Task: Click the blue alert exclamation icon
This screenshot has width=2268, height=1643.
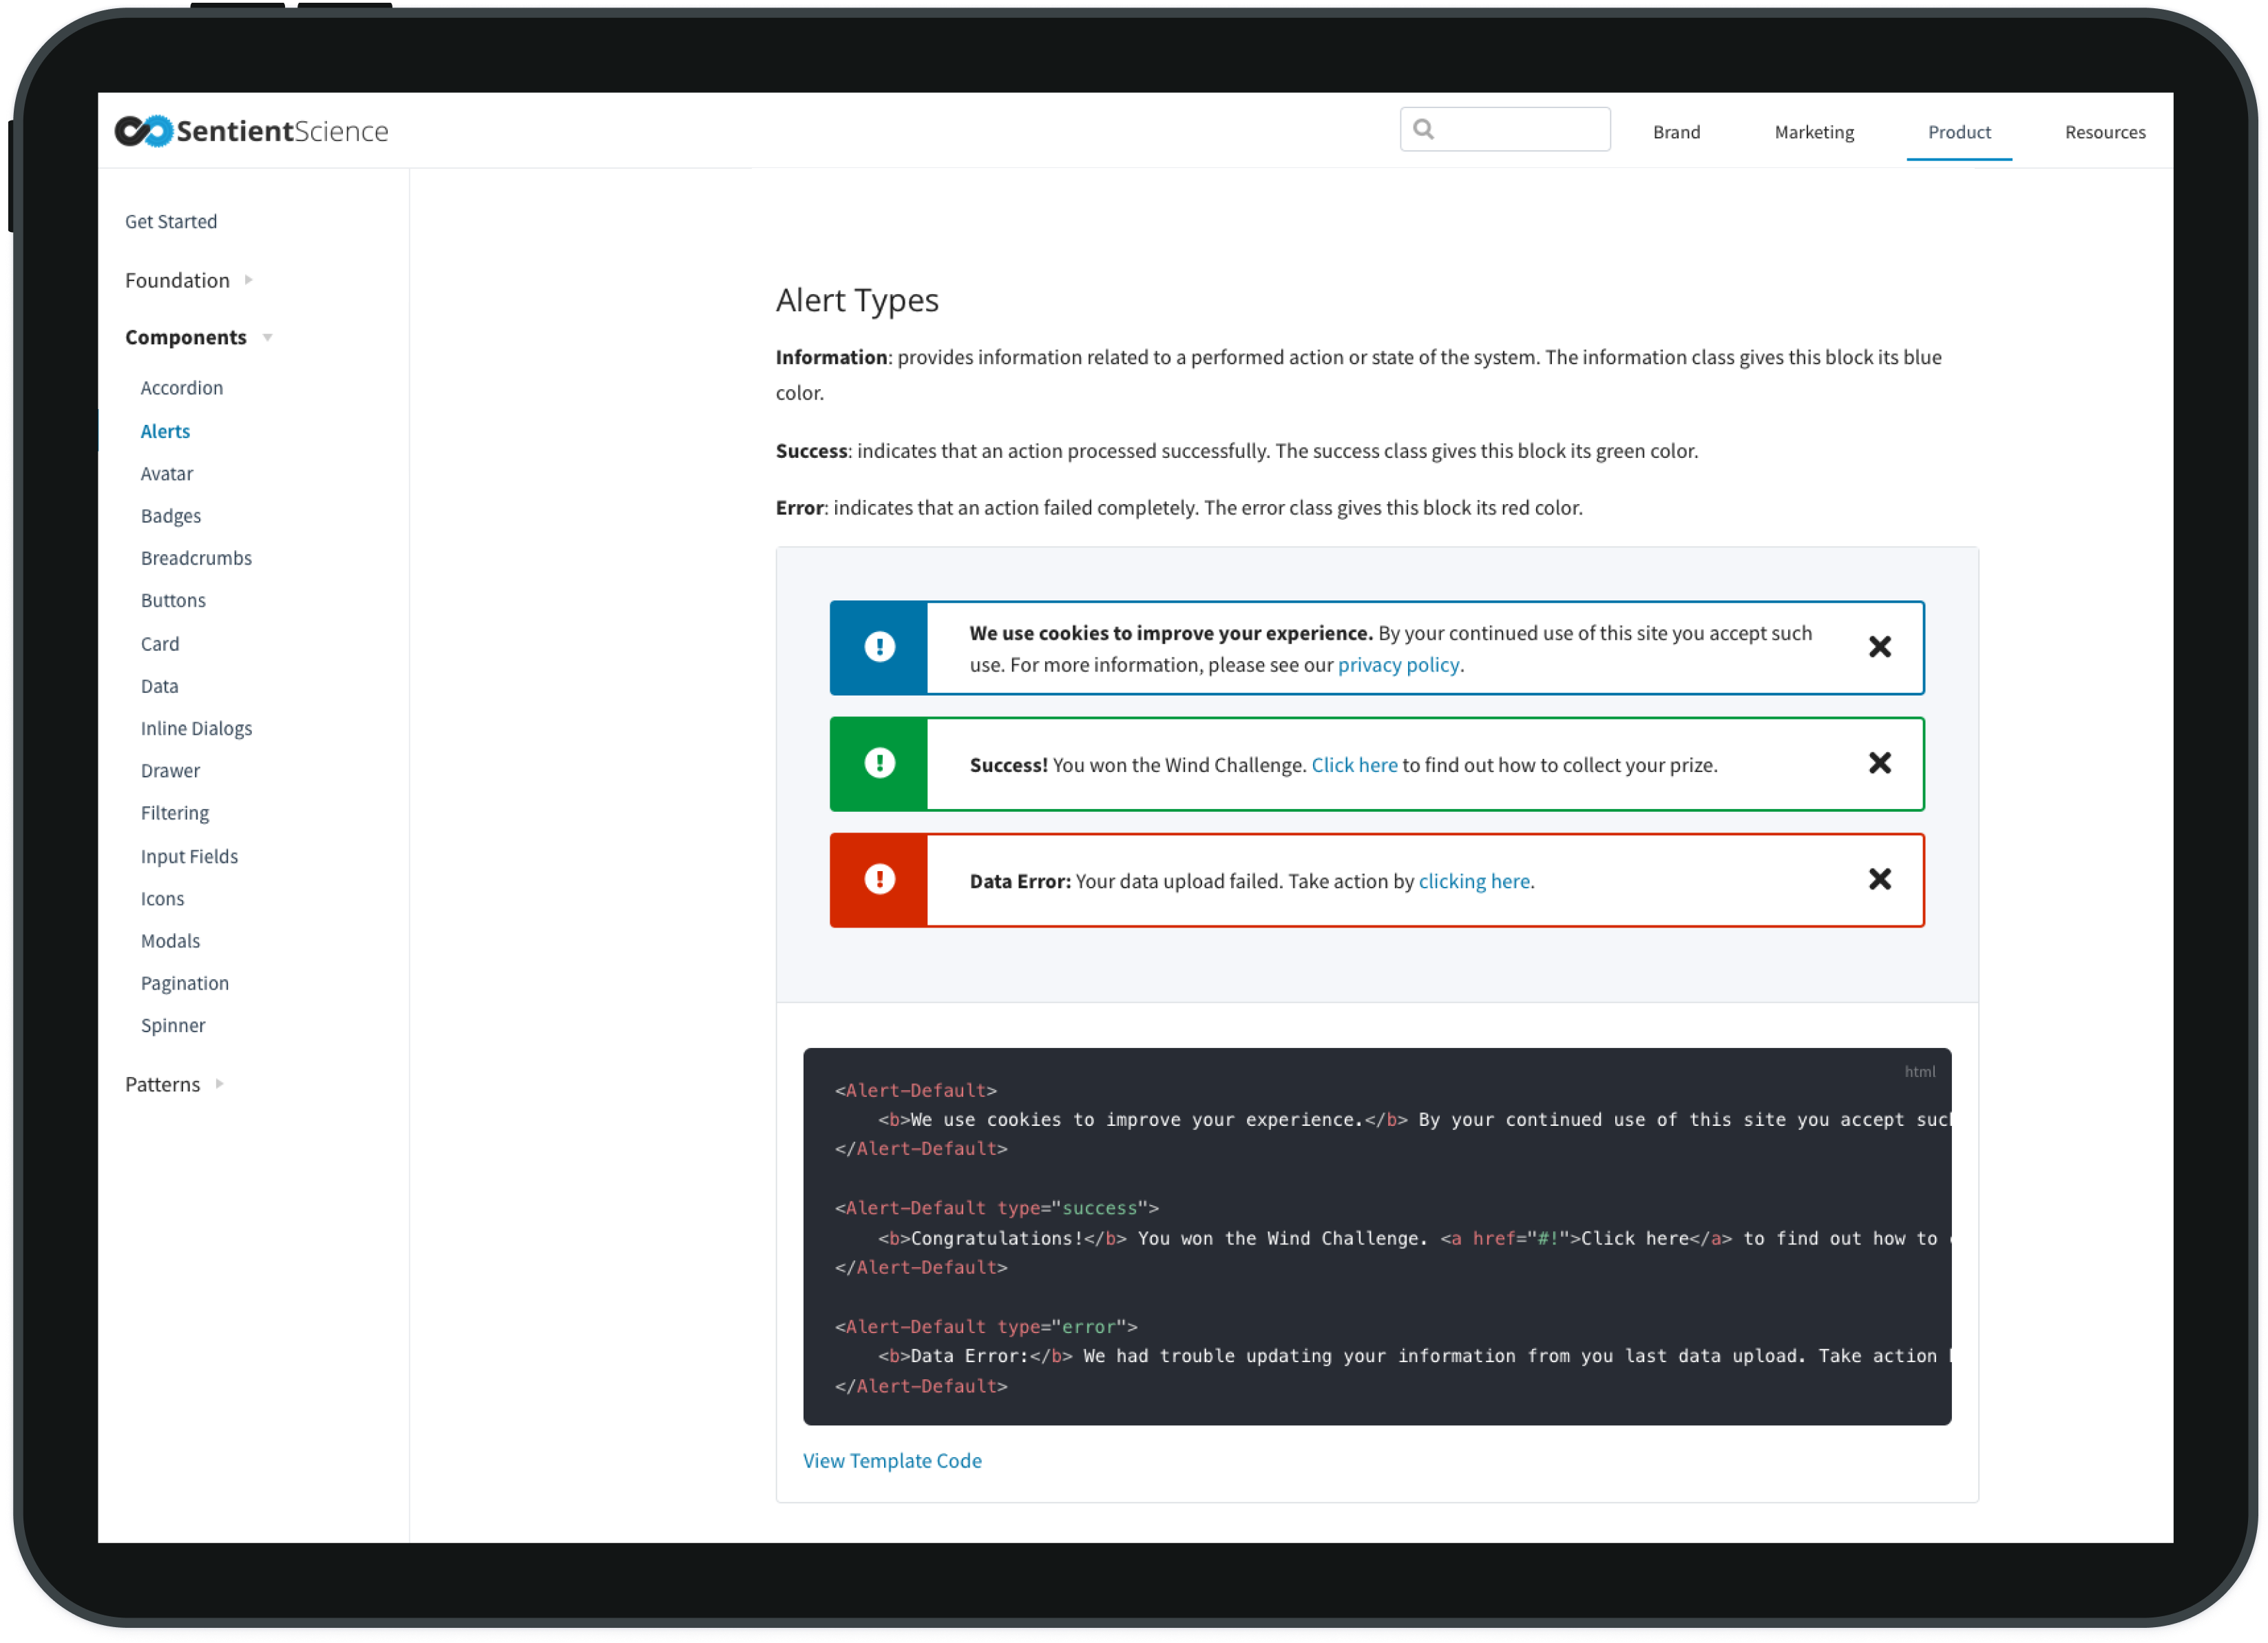Action: 879,647
